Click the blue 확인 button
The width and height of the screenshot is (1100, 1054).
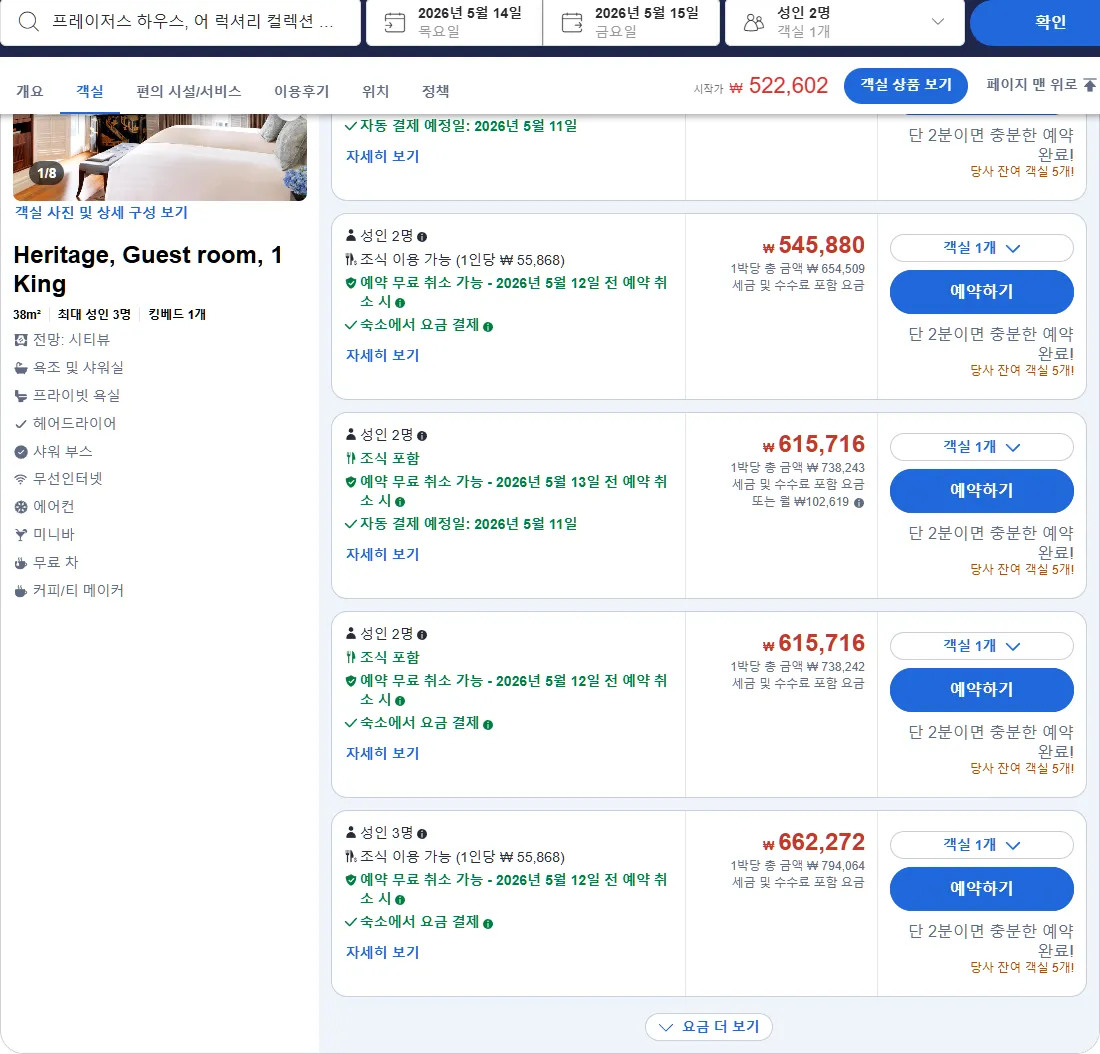click(x=1035, y=22)
